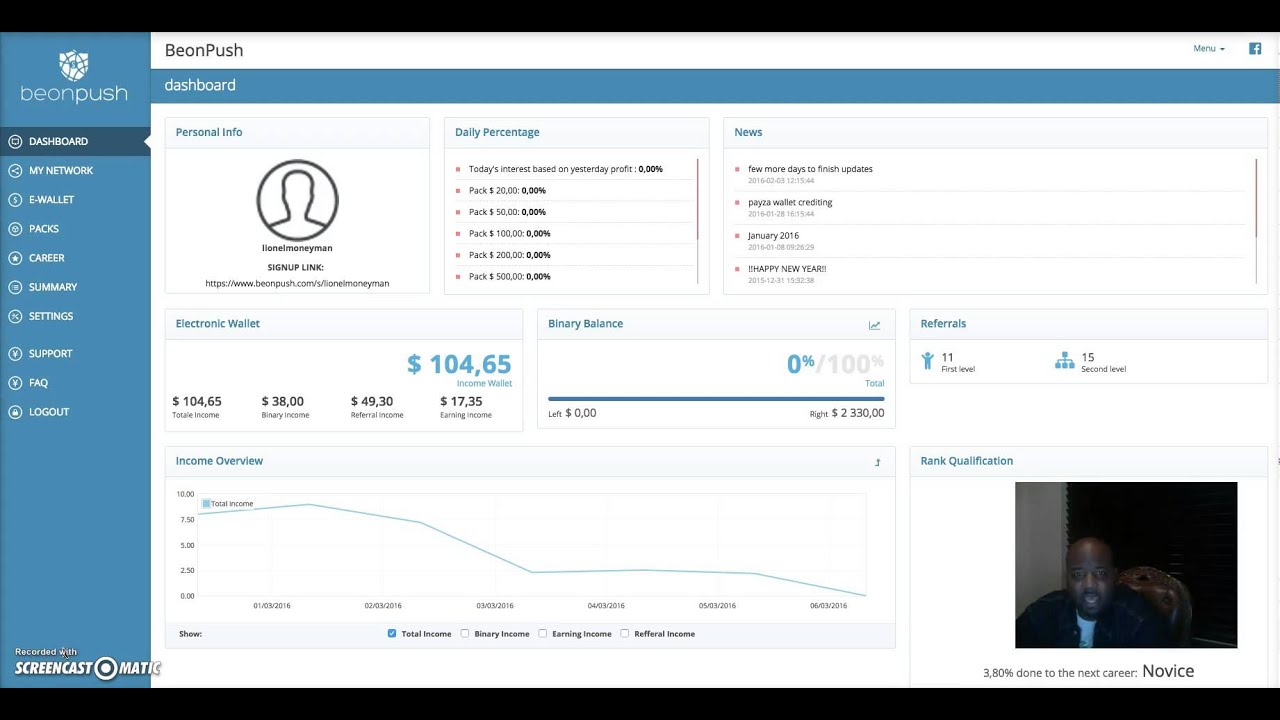Click the First level person icon
The image size is (1280, 720).
928,361
